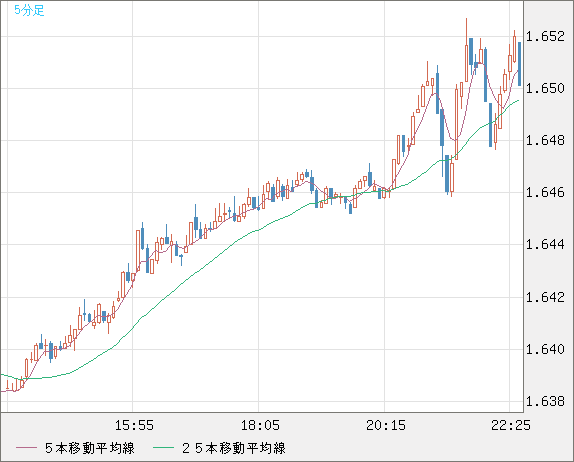
Task: Click the 15:55 time axis label
Action: point(134,425)
